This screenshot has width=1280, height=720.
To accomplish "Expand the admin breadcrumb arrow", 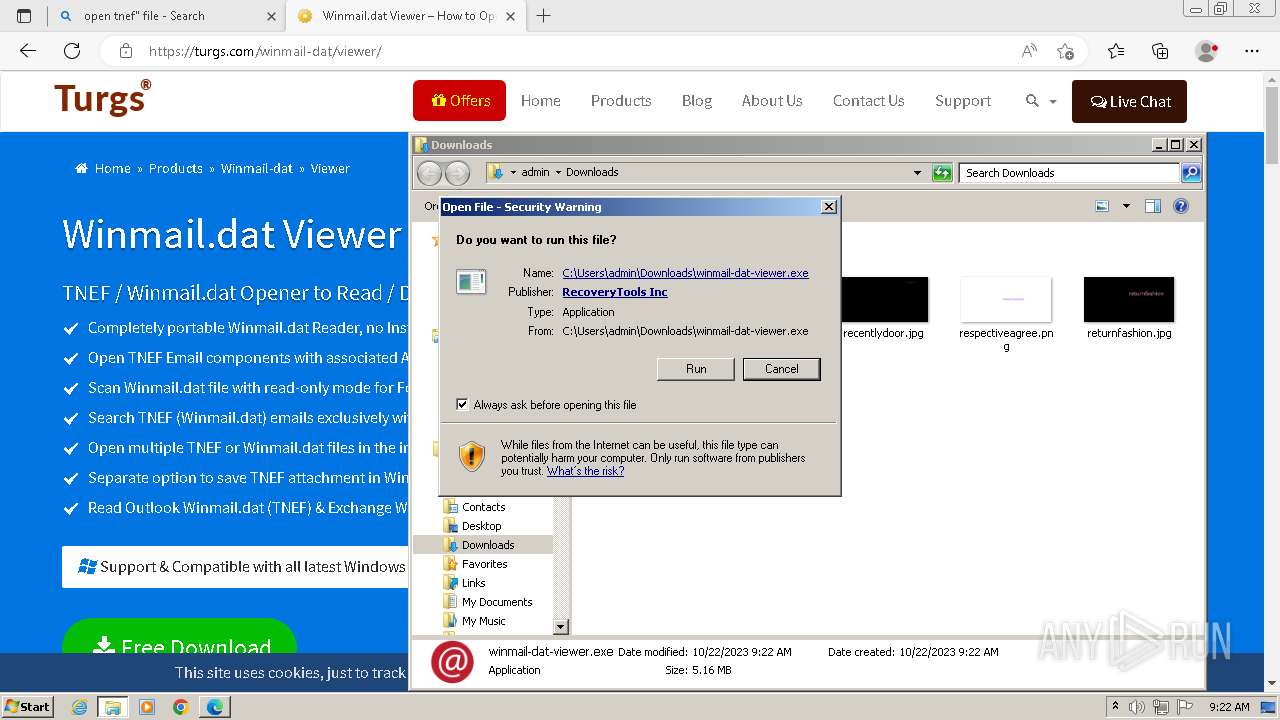I will (x=558, y=172).
